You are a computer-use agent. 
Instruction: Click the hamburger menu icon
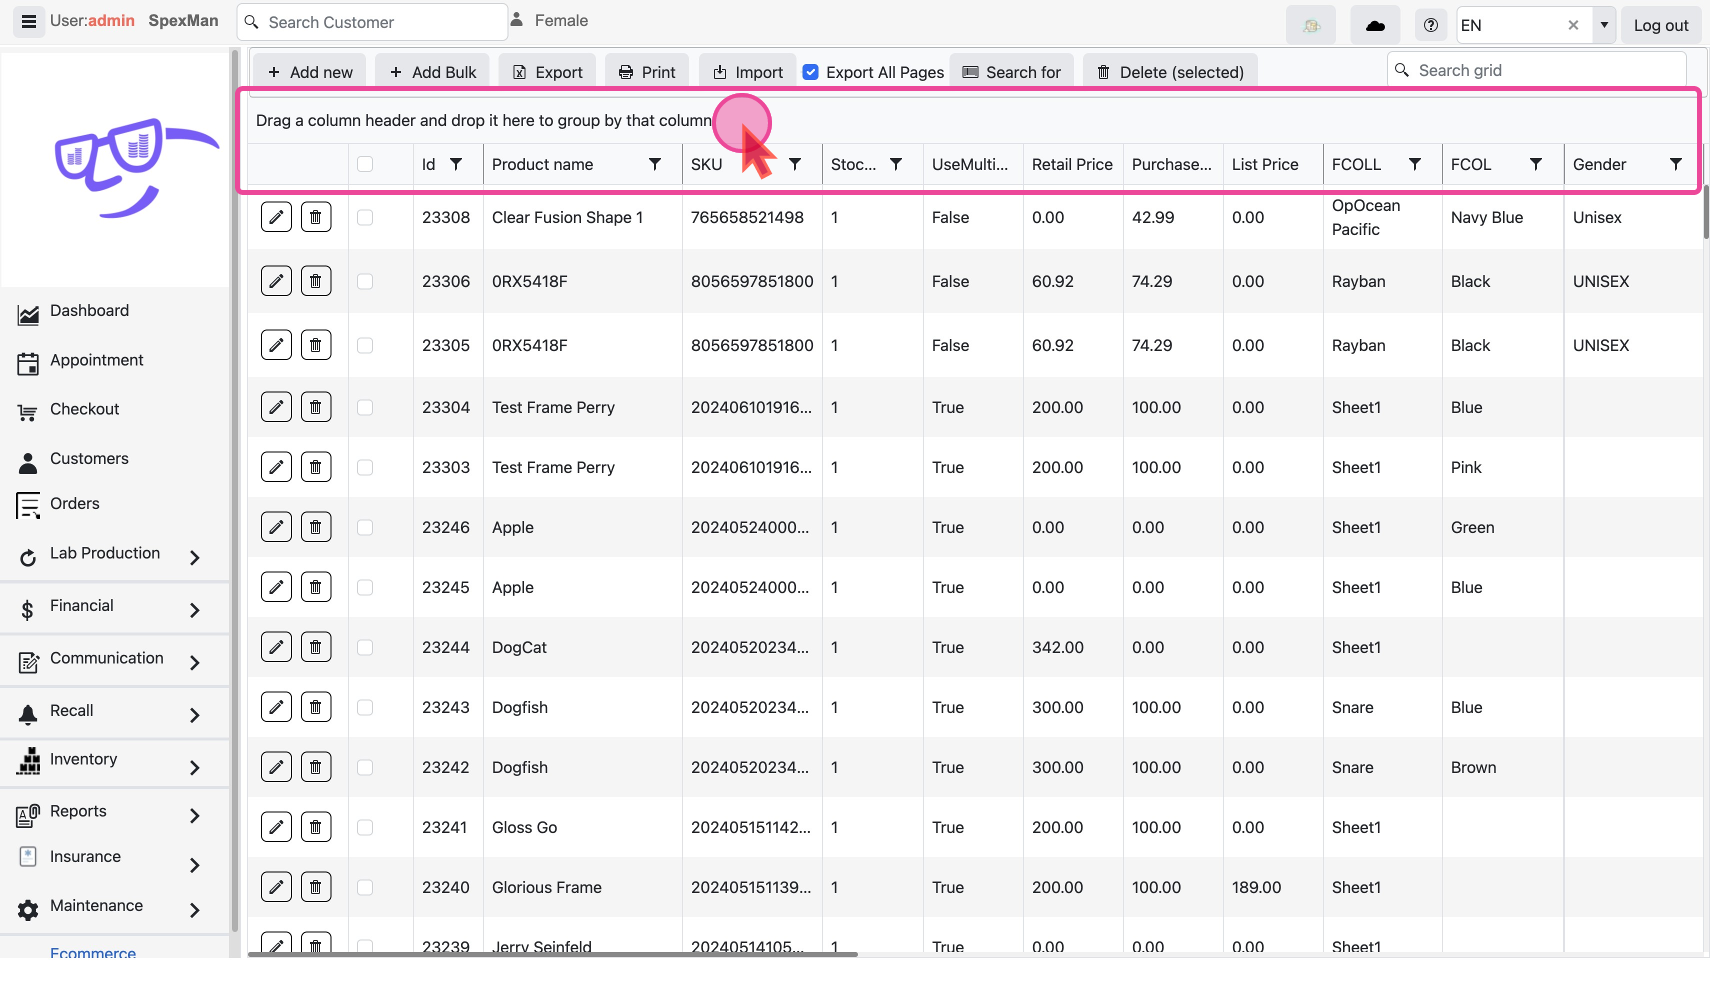pos(29,21)
